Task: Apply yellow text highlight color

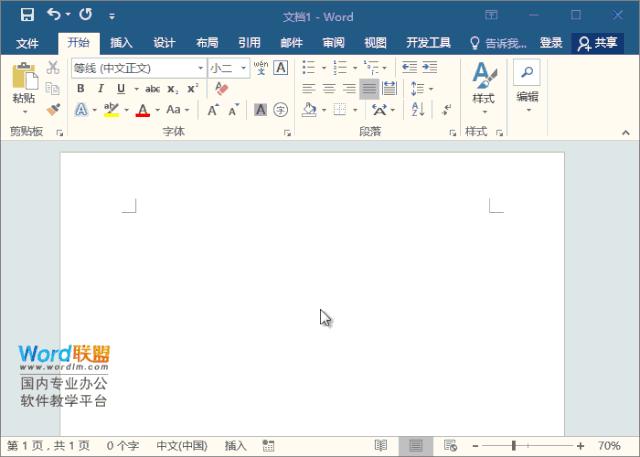Action: pos(111,110)
